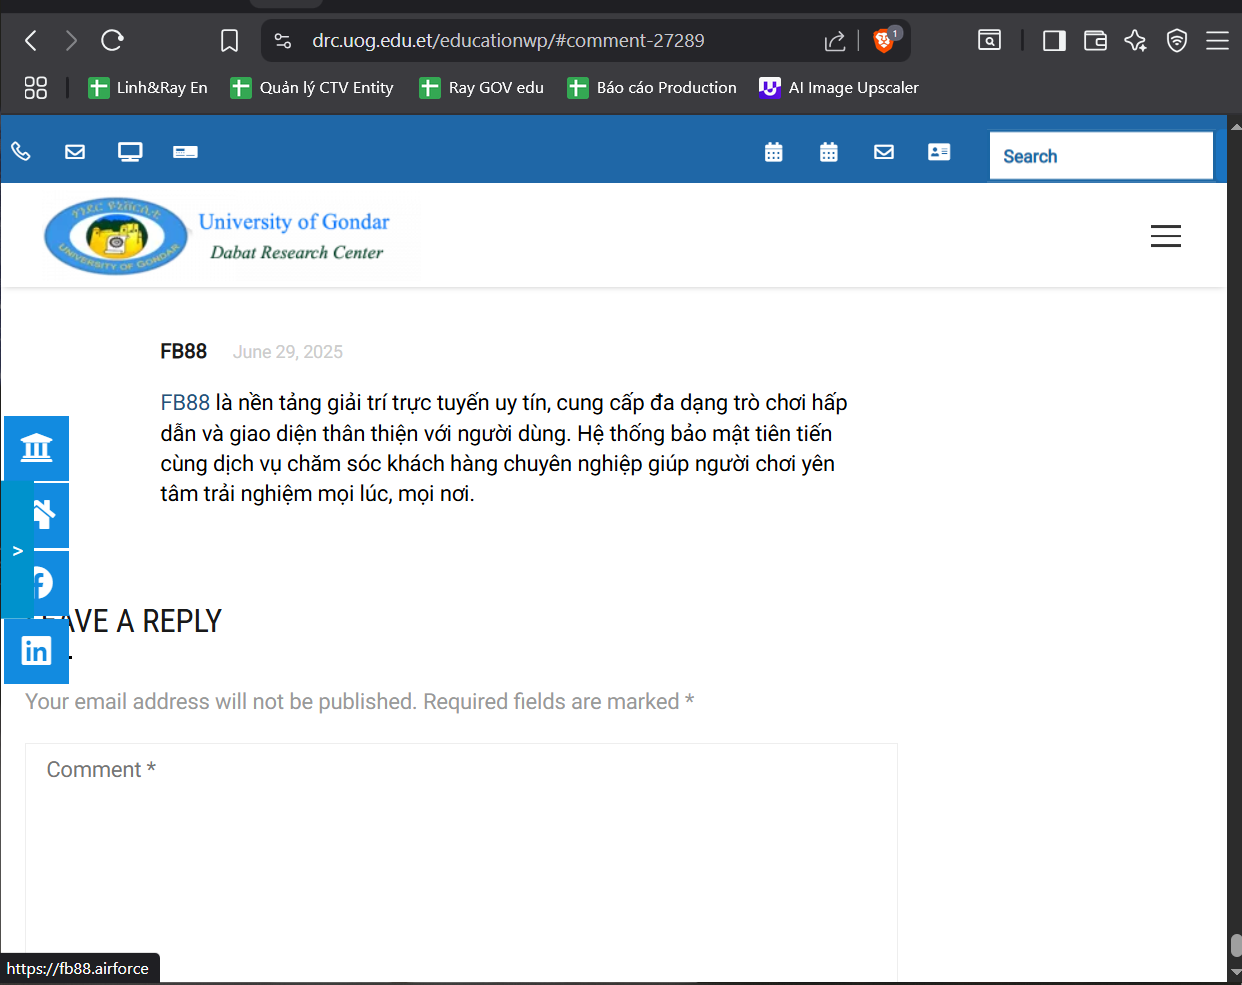Click the Dabat Research Center title

(297, 253)
